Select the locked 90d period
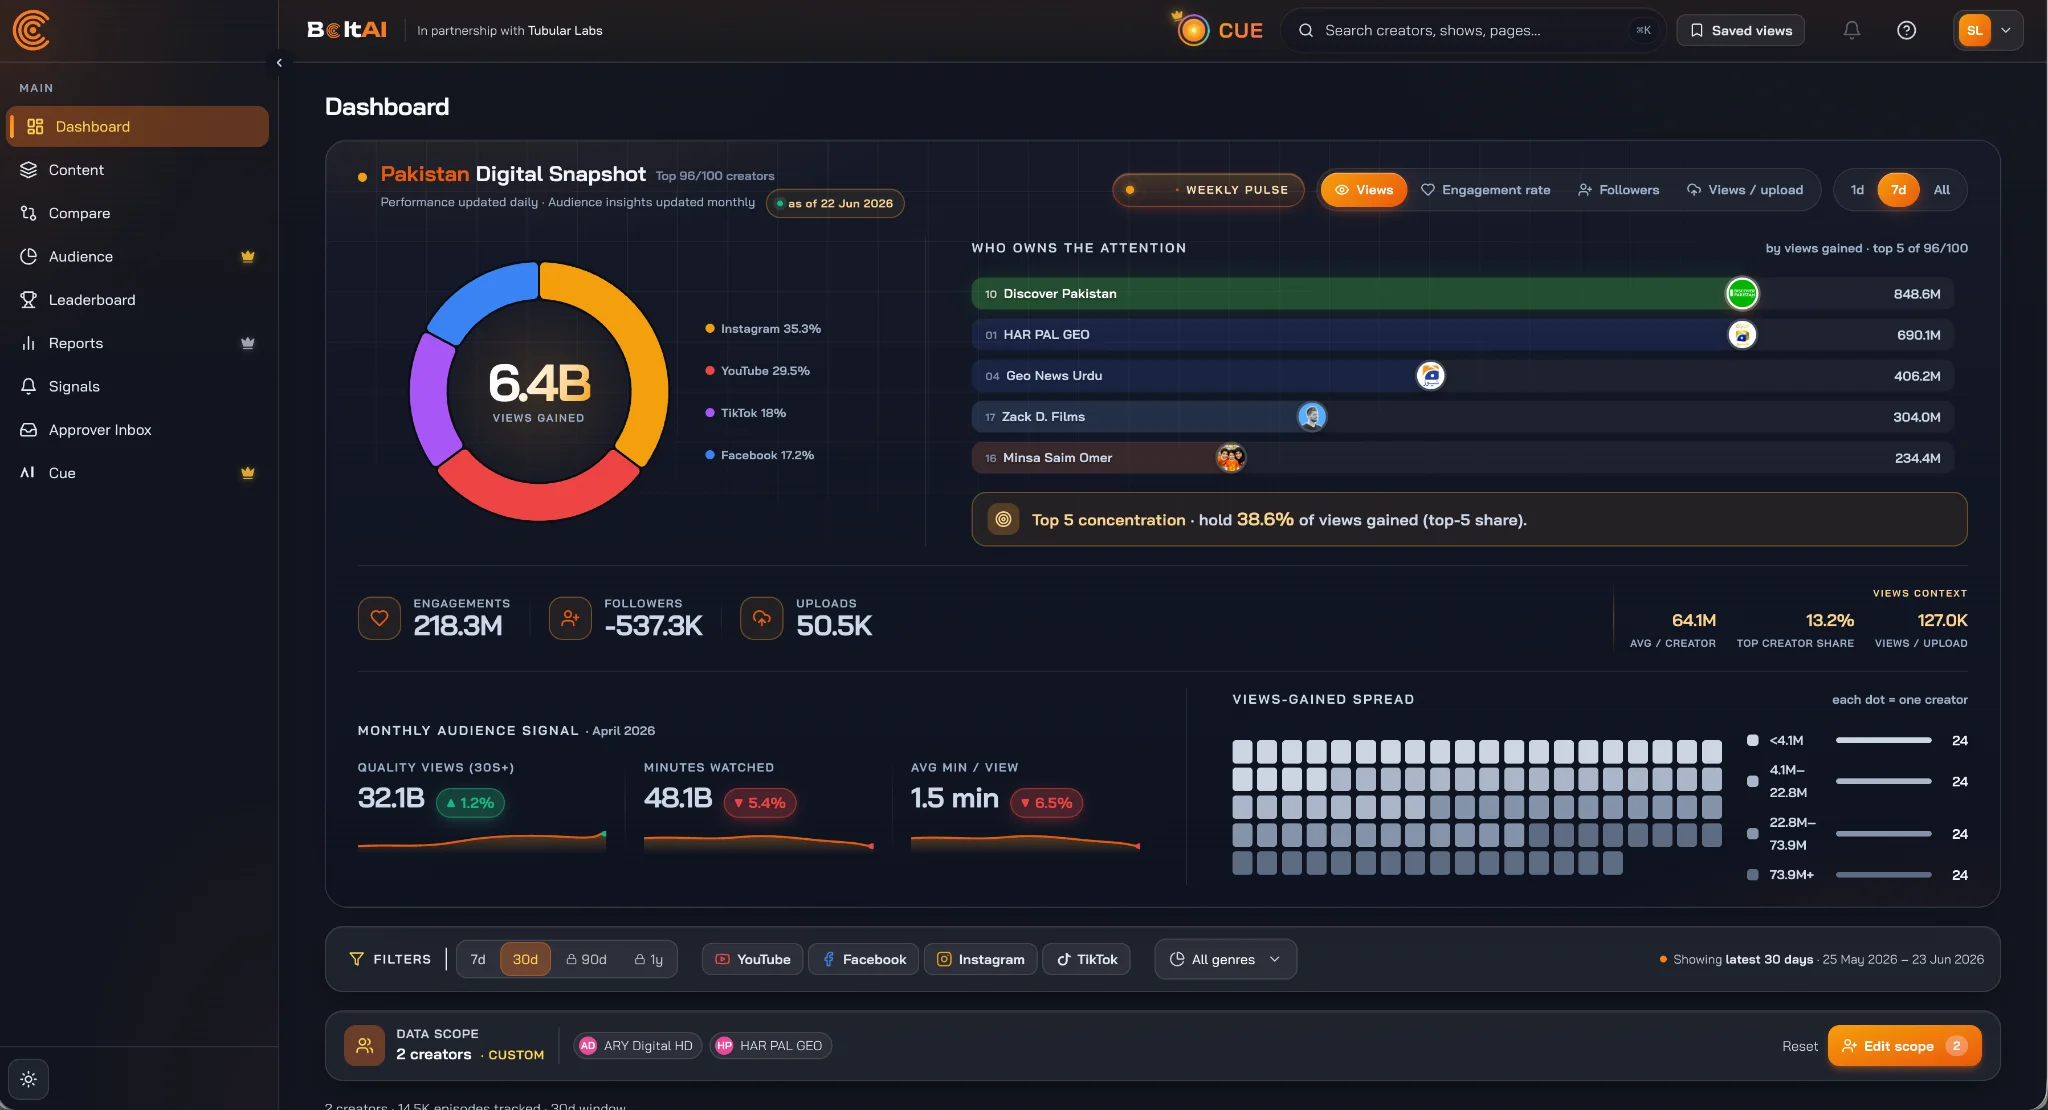Viewport: 2048px width, 1110px height. 586,959
